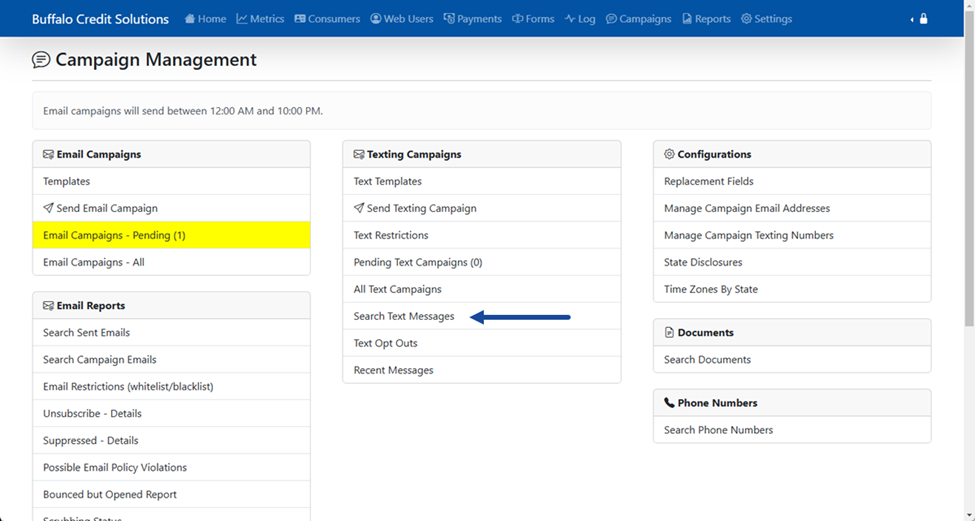Click the chat icon beside Campaign Management title
Viewport: 975px width, 521px height.
[41, 60]
